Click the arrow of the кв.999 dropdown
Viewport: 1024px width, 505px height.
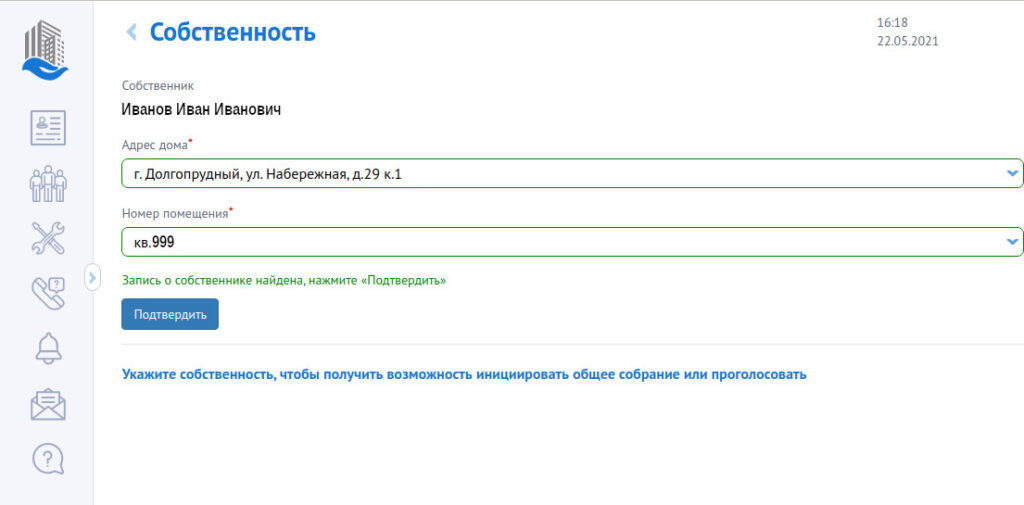click(x=1012, y=242)
